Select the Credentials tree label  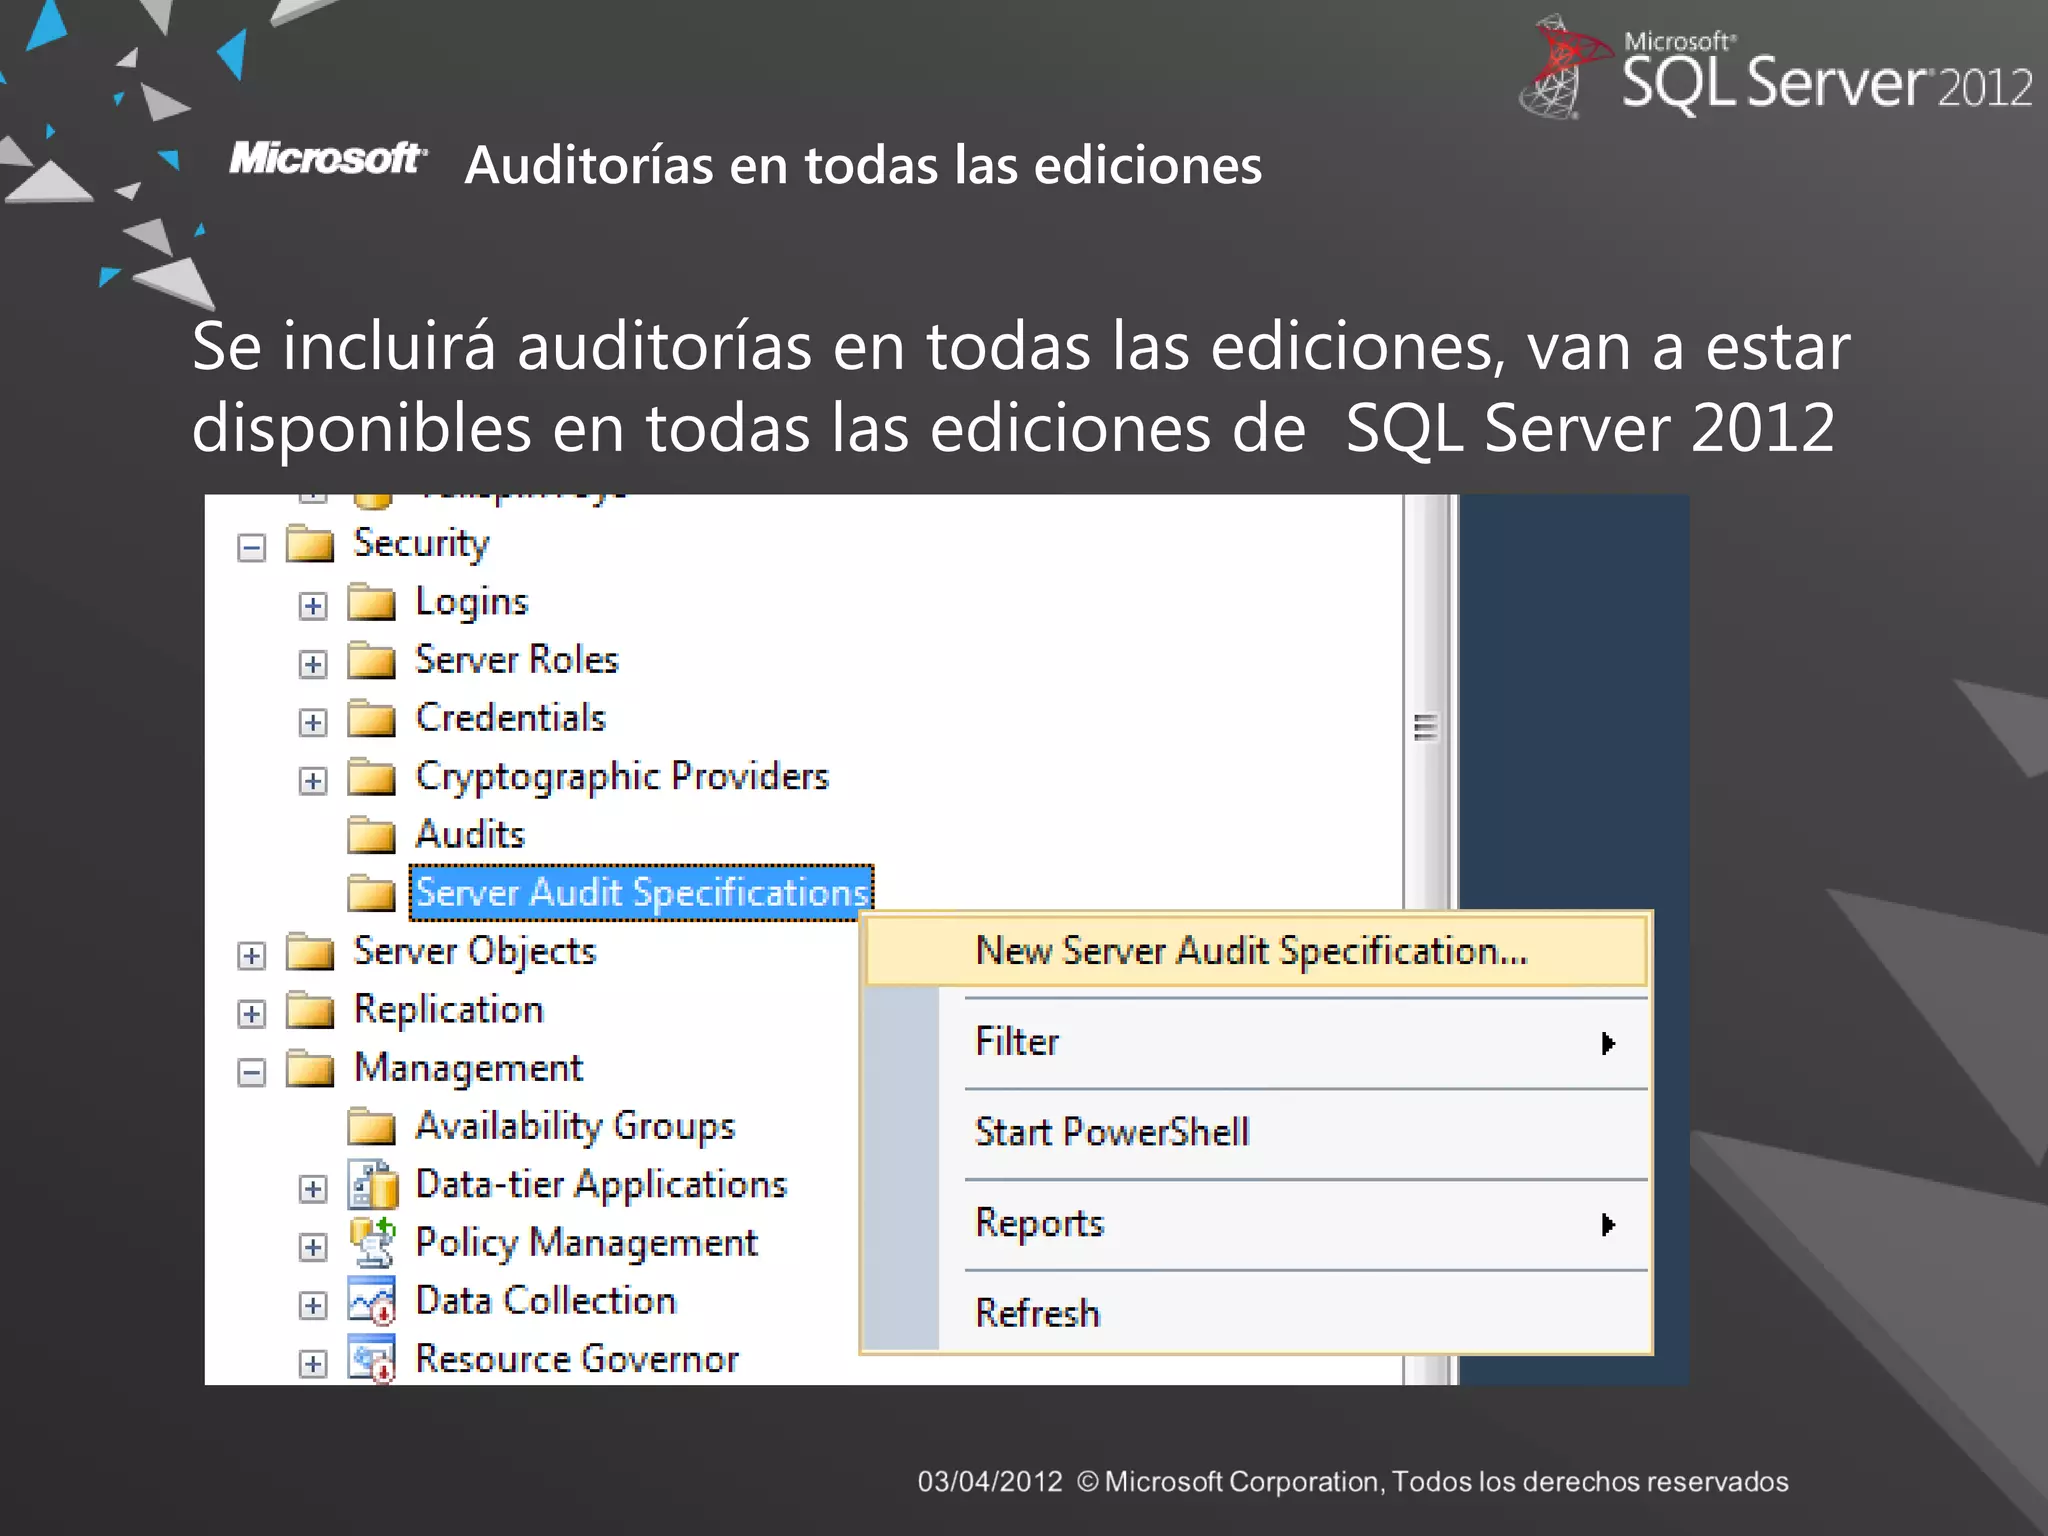[x=510, y=718]
